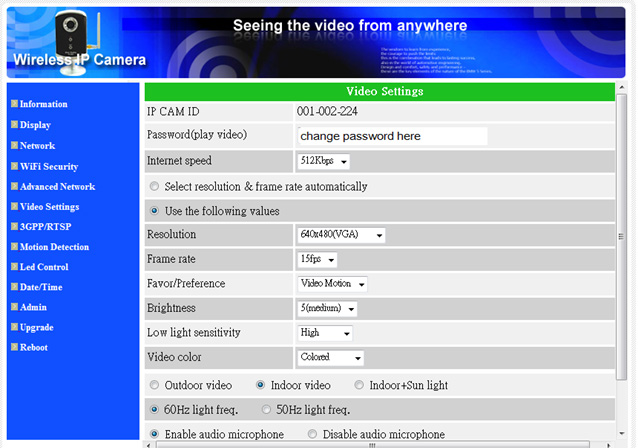Open the Network settings link
The image size is (638, 448).
tap(37, 146)
